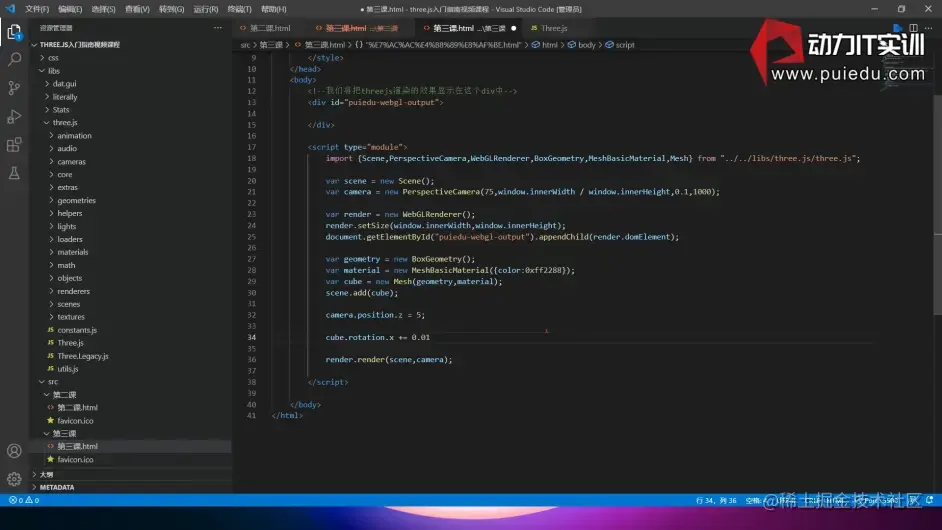Open the Manage gear icon
942x530 pixels.
(x=14, y=479)
